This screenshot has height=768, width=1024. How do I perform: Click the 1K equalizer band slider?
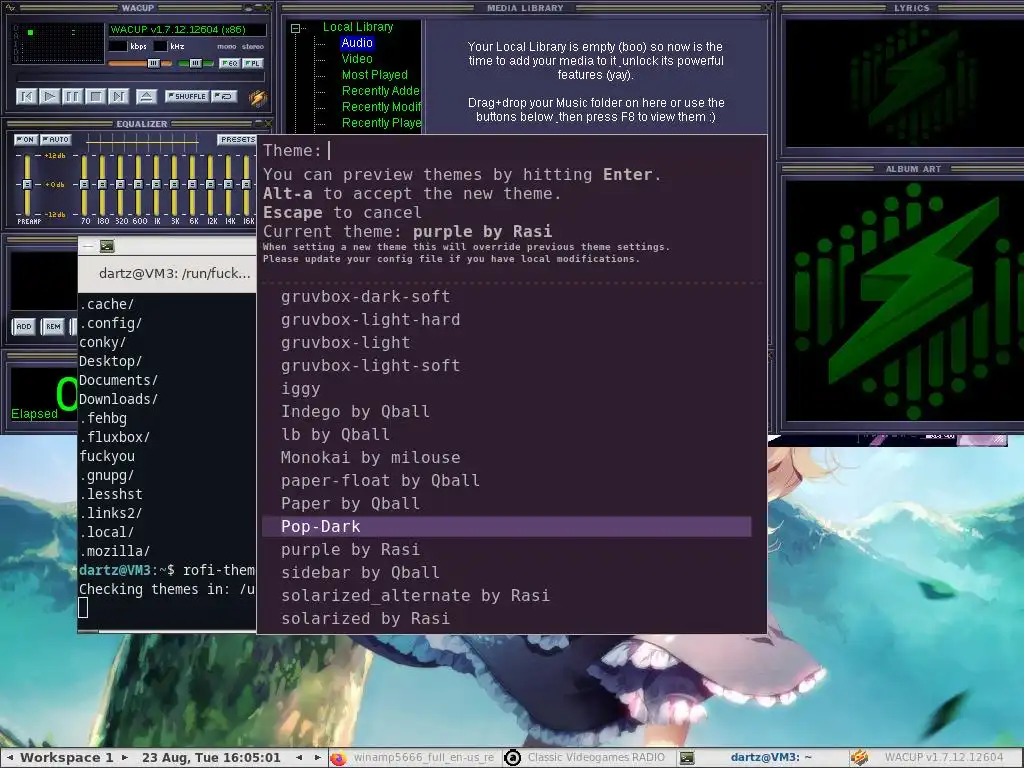[x=156, y=185]
